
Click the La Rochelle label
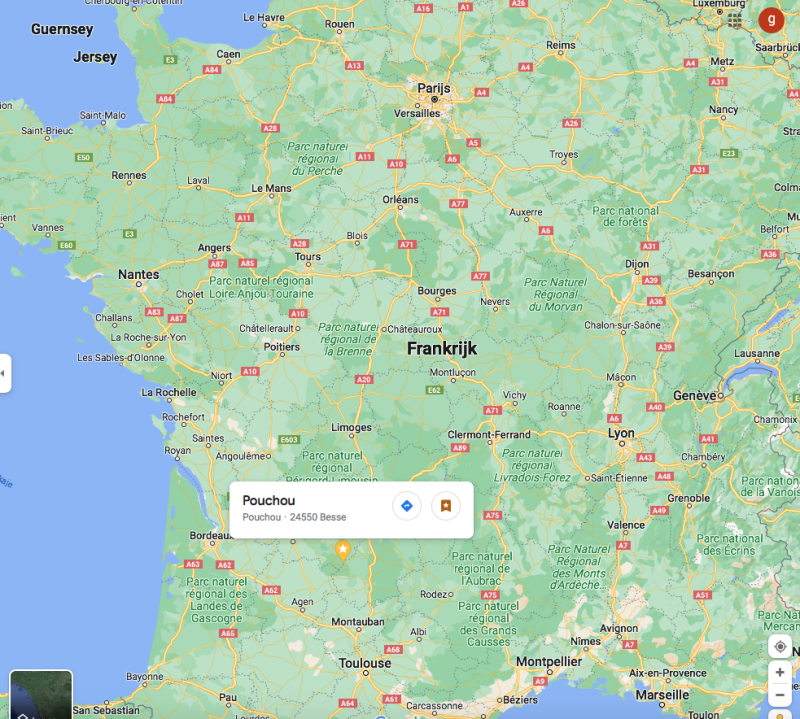(x=169, y=392)
